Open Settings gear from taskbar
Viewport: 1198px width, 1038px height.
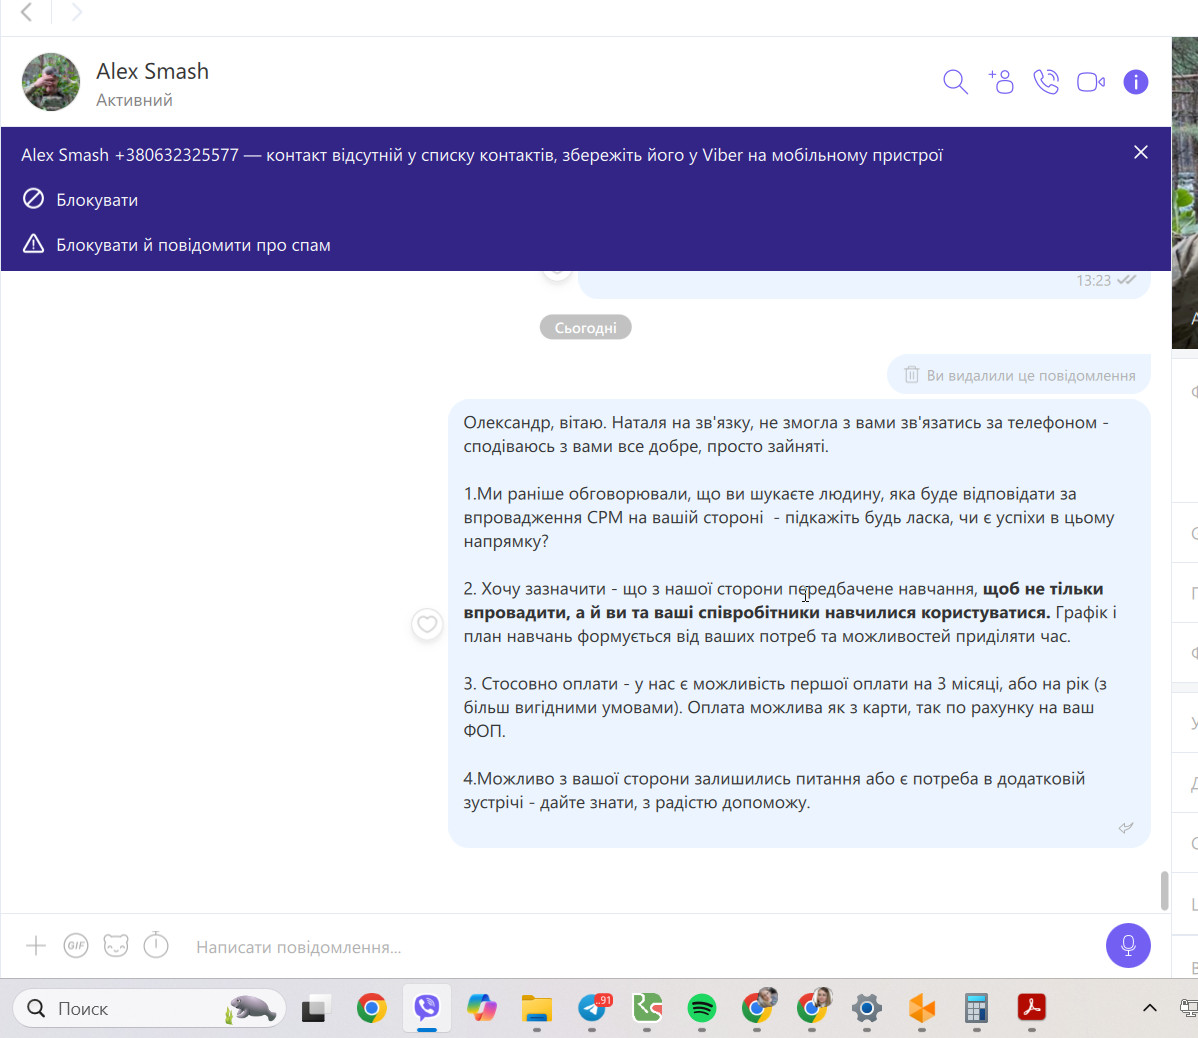[x=867, y=1009]
